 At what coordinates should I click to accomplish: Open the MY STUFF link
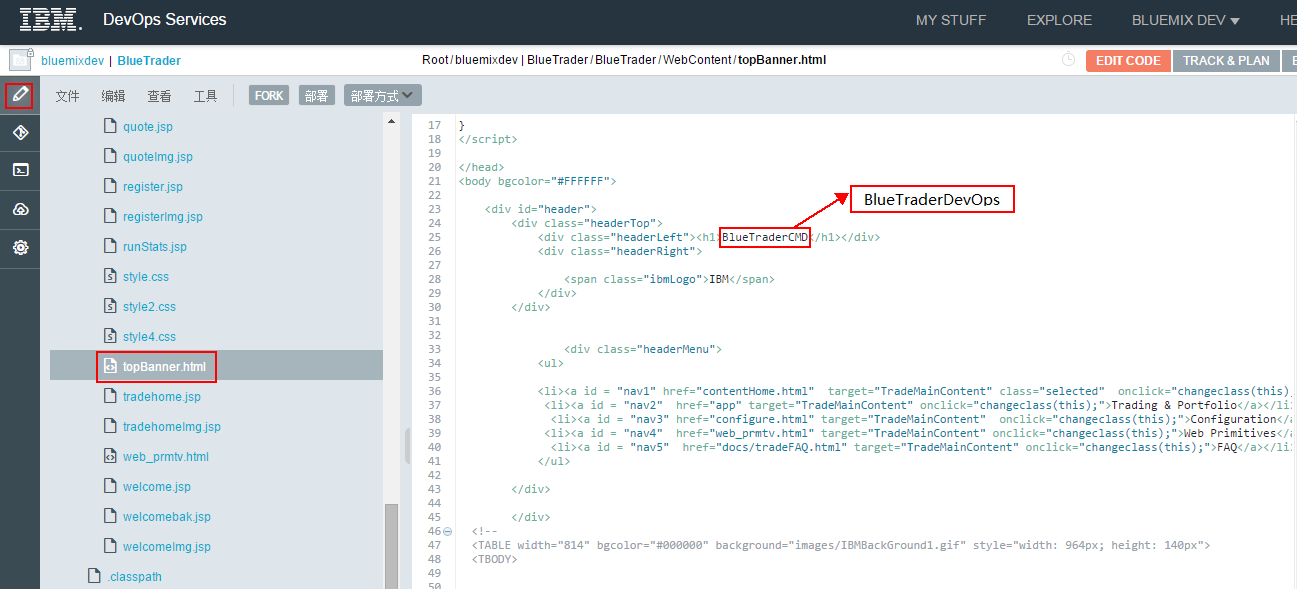coord(950,20)
